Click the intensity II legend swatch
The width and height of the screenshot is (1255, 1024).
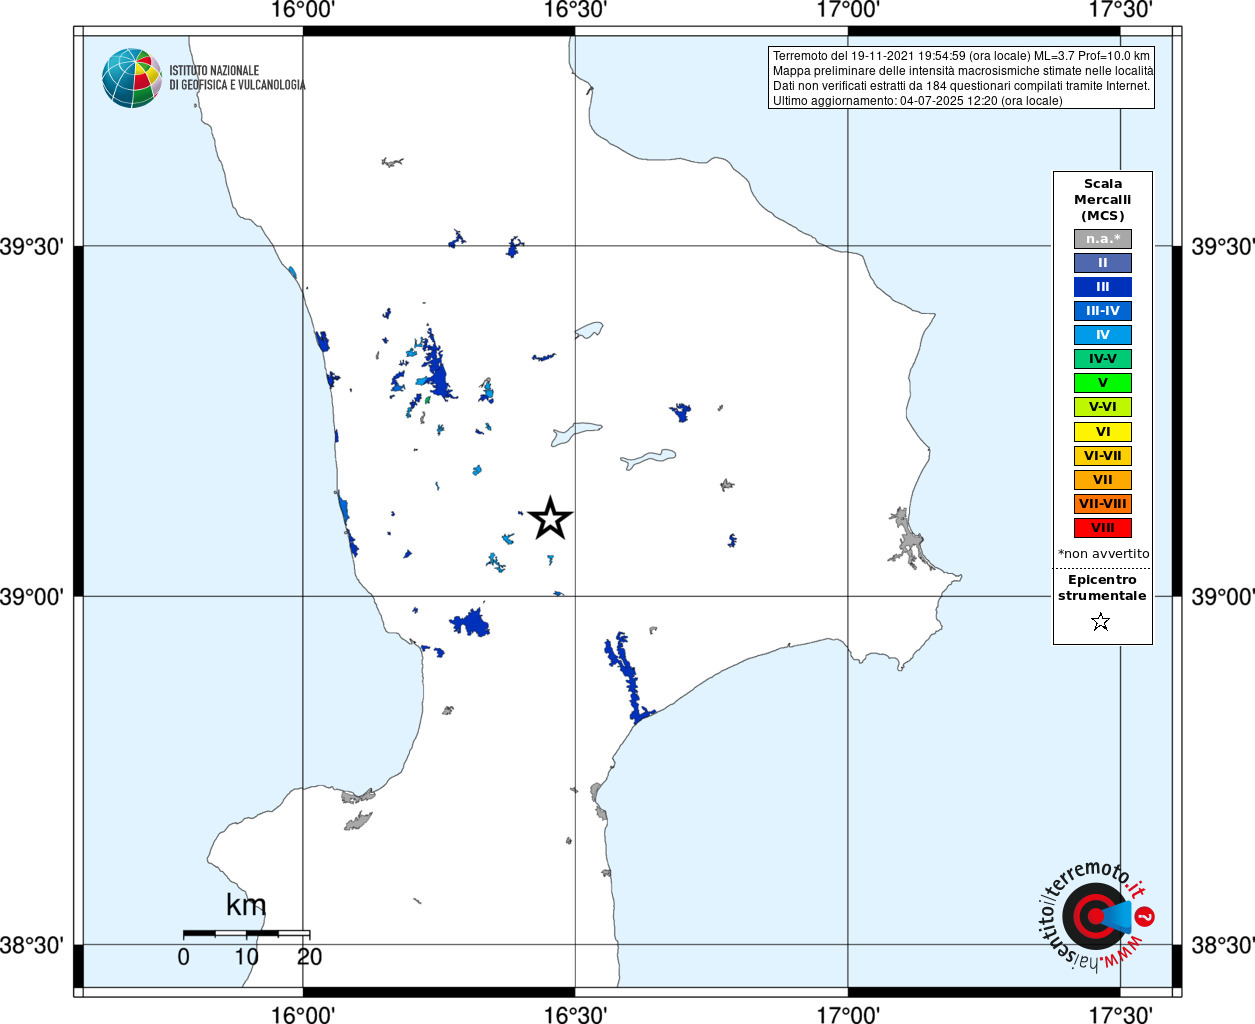1103,263
